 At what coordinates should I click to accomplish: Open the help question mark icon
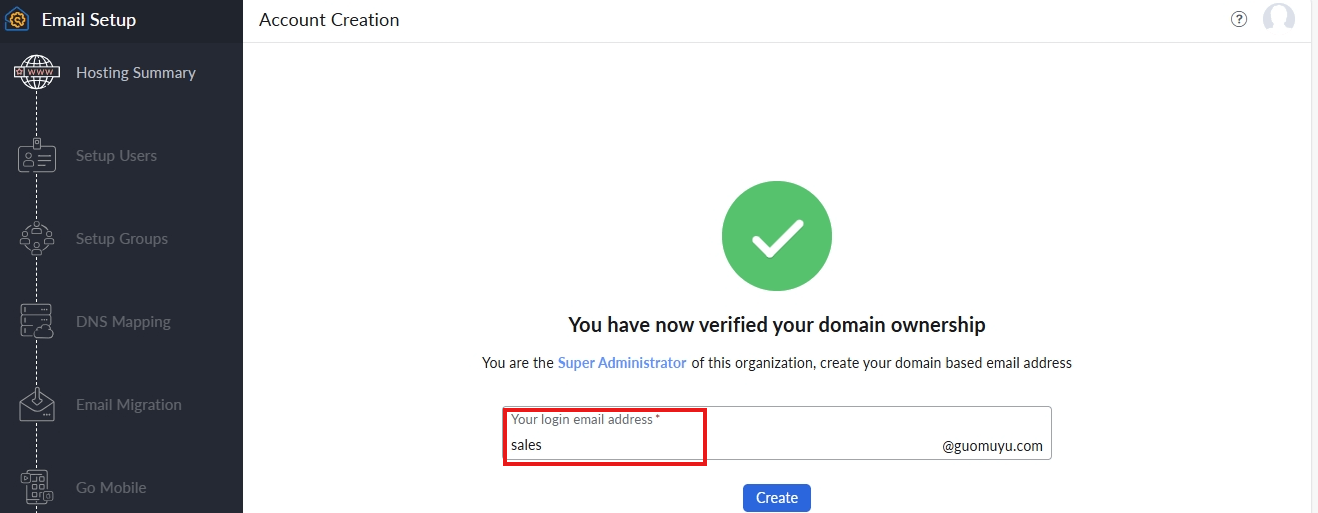[x=1239, y=19]
